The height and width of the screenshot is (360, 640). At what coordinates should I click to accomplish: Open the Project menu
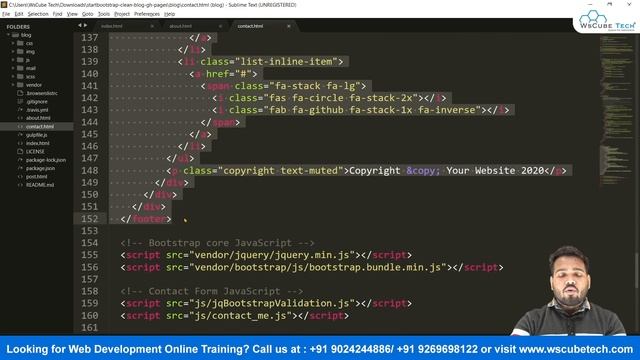(122, 14)
